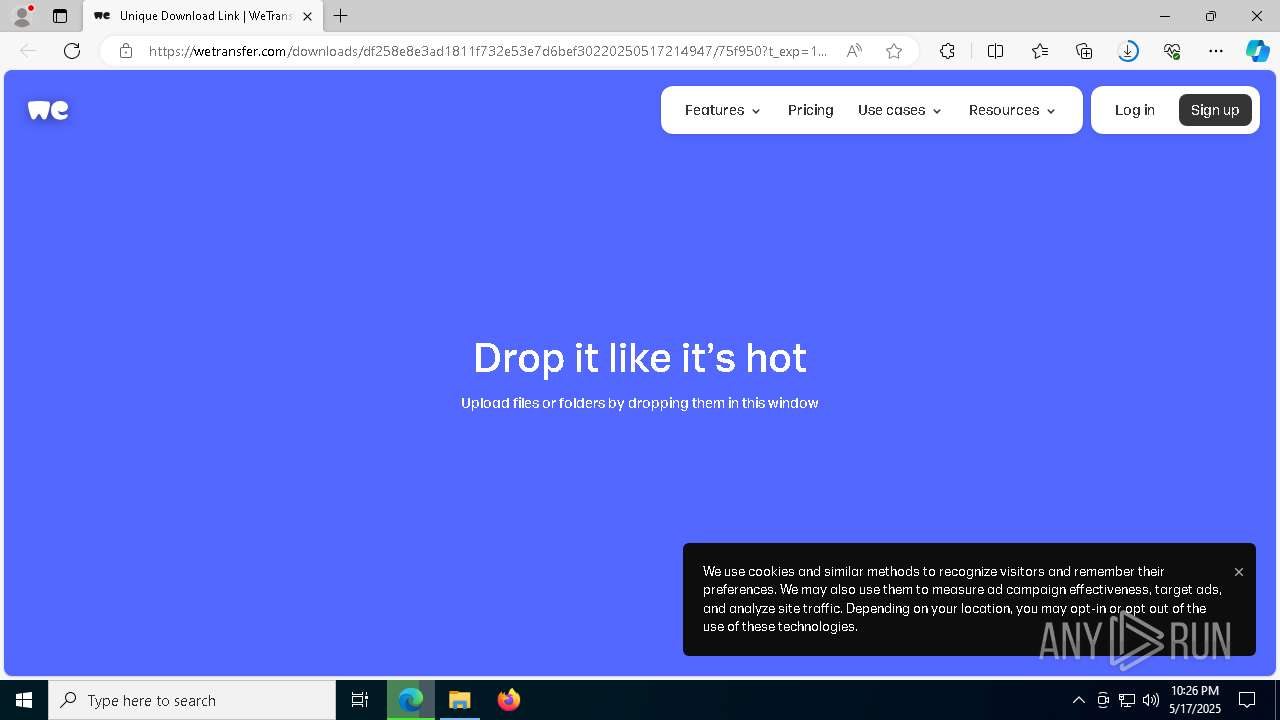Open the Collections panel
The image size is (1280, 720).
coord(1084,51)
